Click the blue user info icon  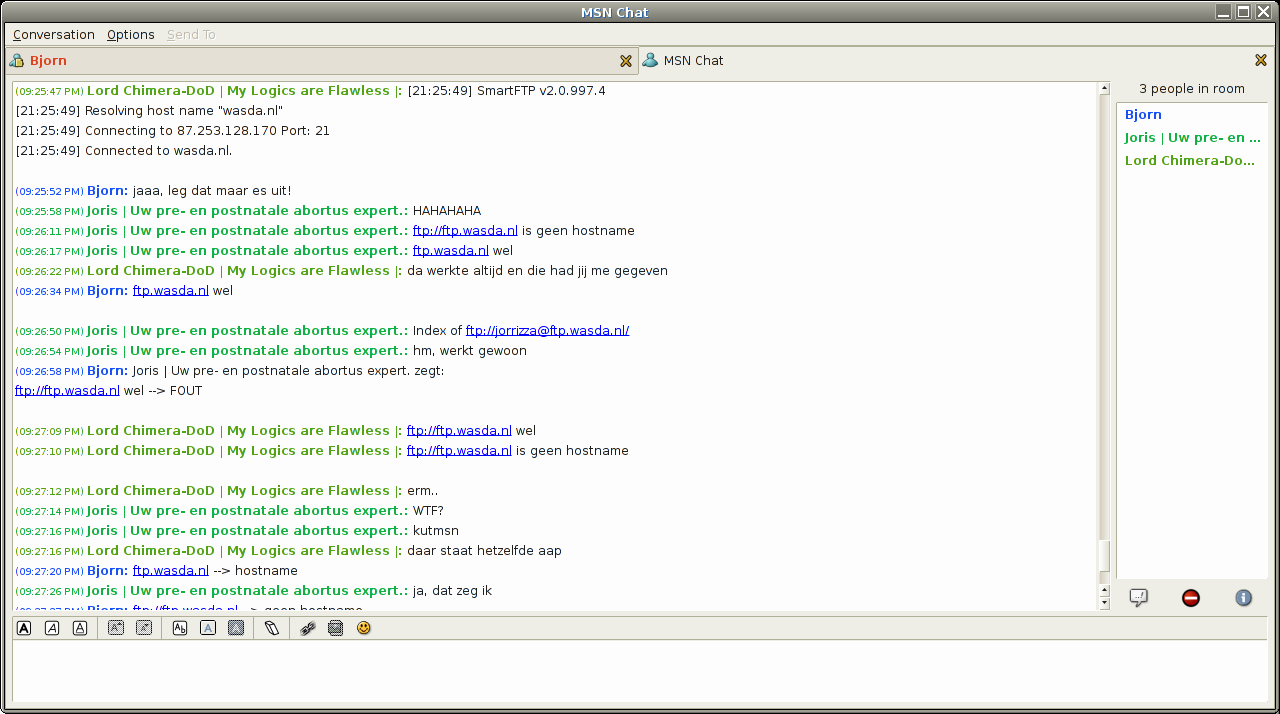[x=1244, y=597]
